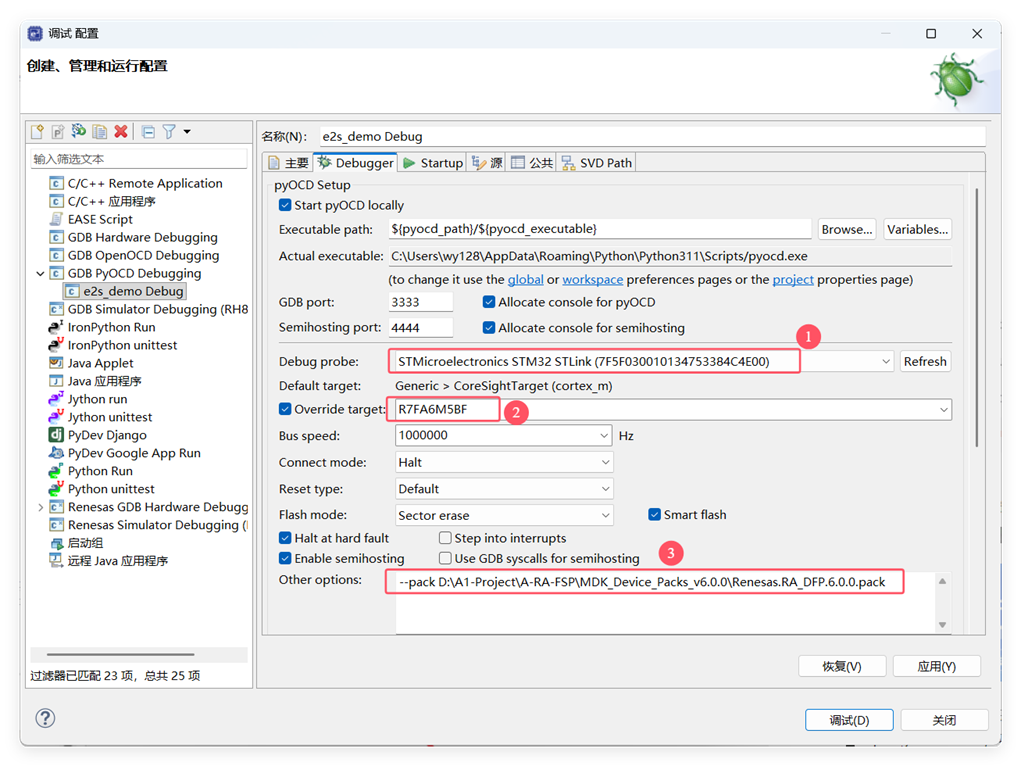Viewport: 1021px width, 766px height.
Task: Open the Reset type dropdown
Action: pos(605,489)
